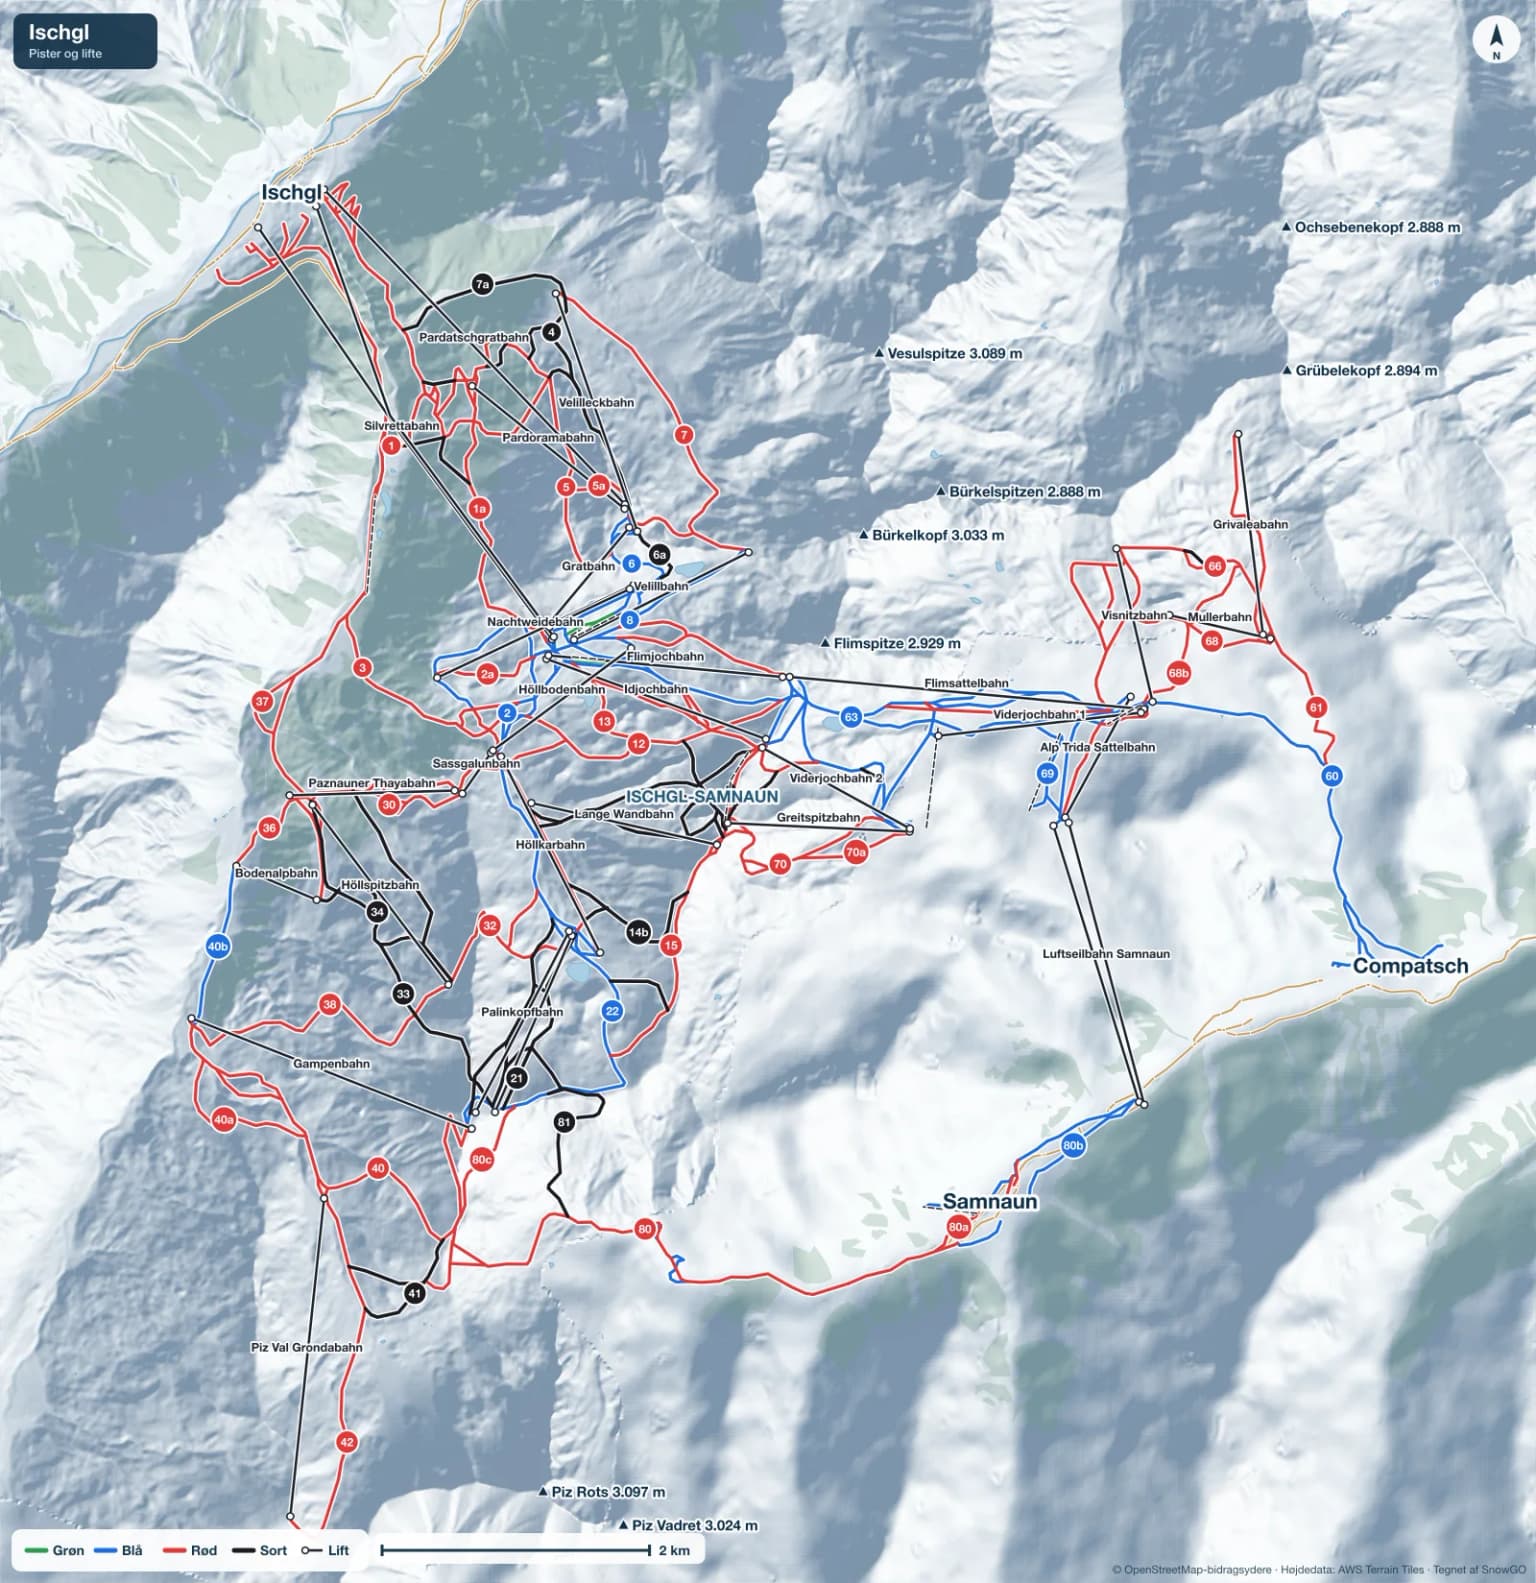Click the black piste marker 33
This screenshot has height=1583, width=1536.
(403, 994)
